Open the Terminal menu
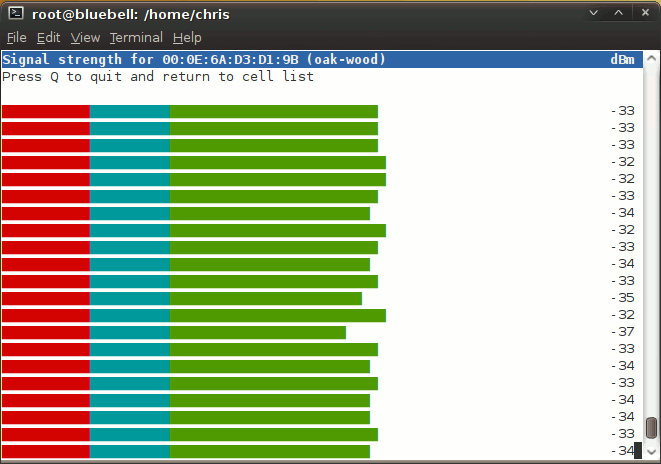 pos(136,37)
